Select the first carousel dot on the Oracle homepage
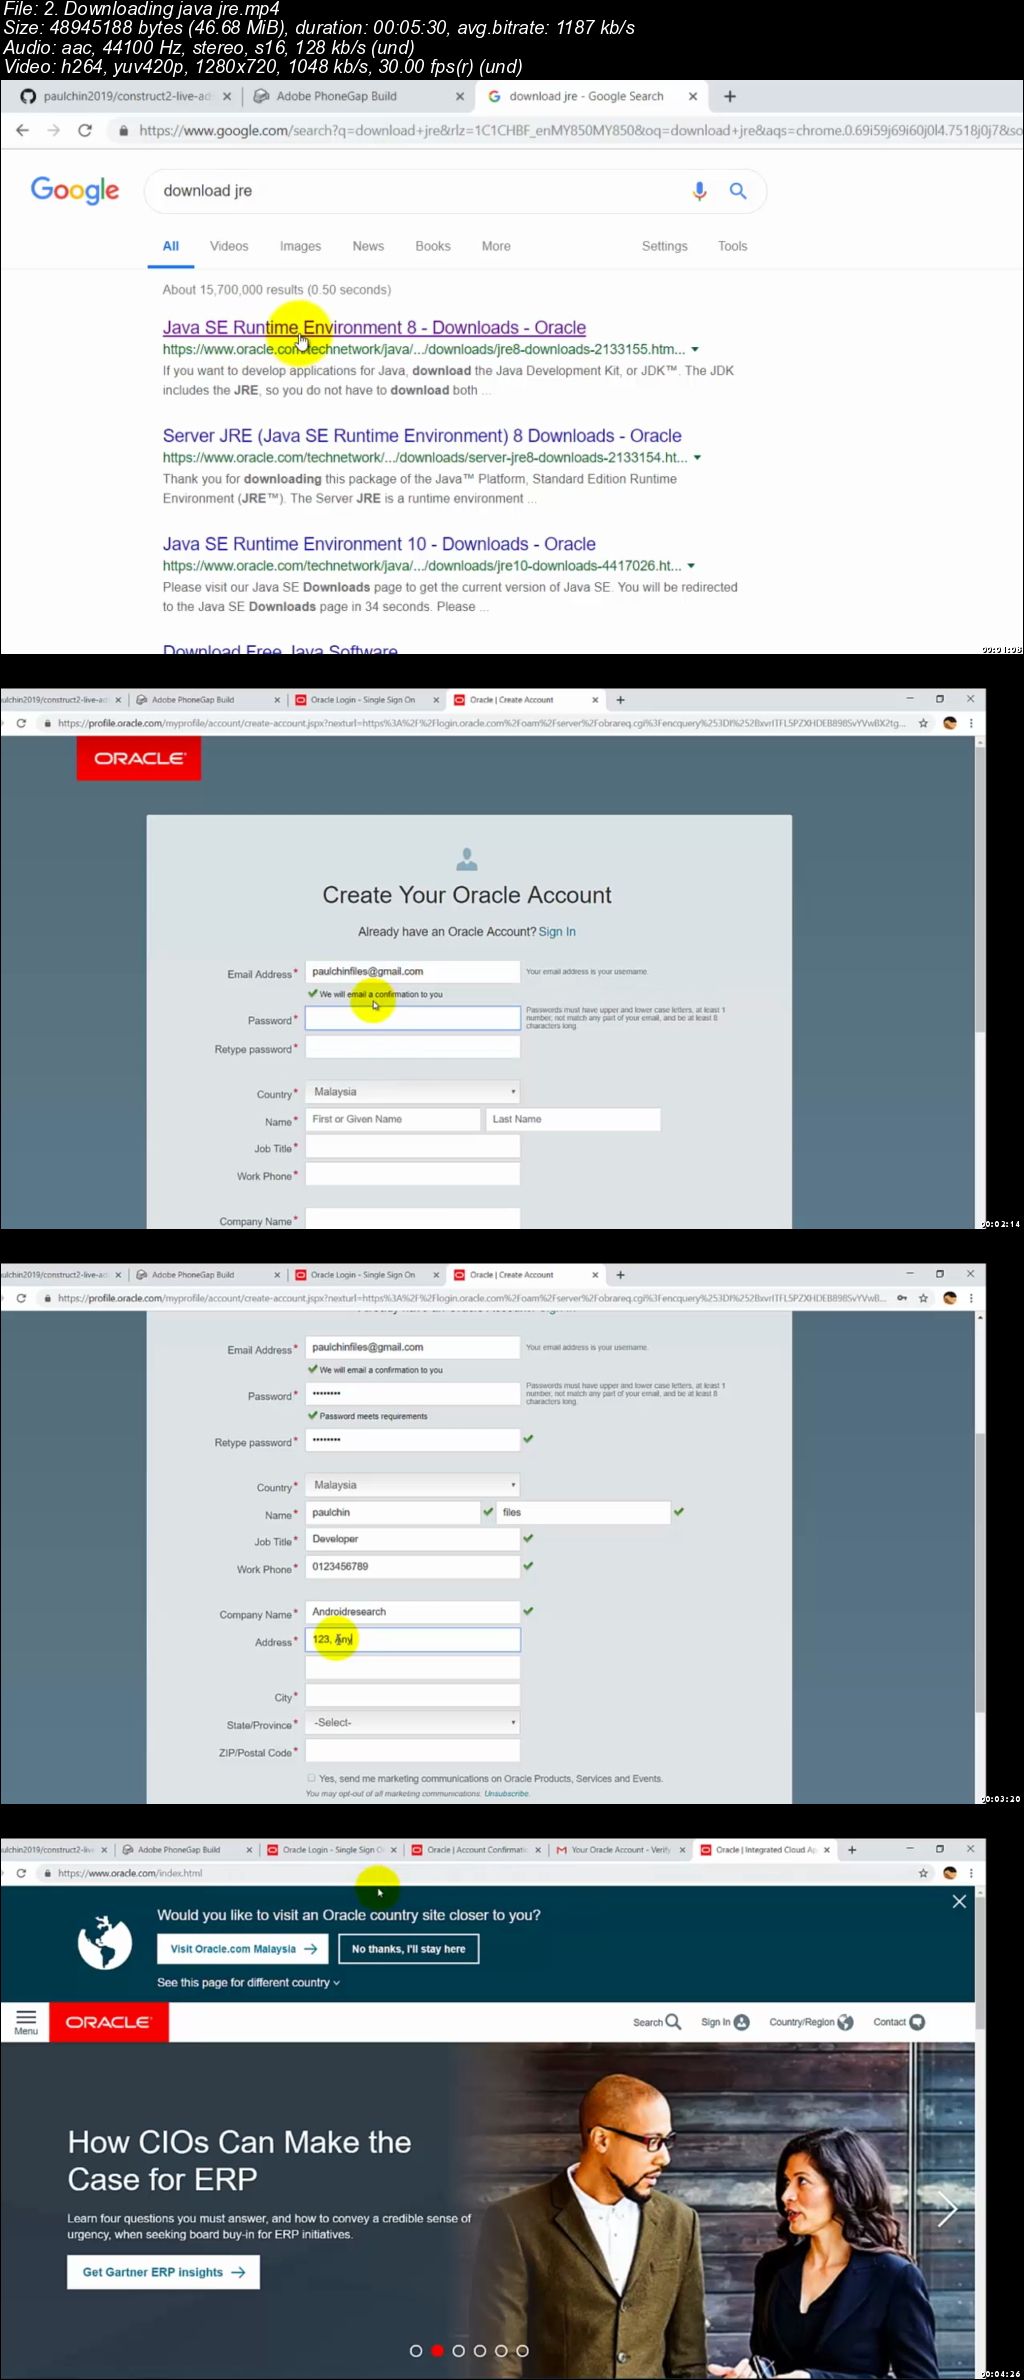This screenshot has height=2380, width=1024. tap(416, 2351)
